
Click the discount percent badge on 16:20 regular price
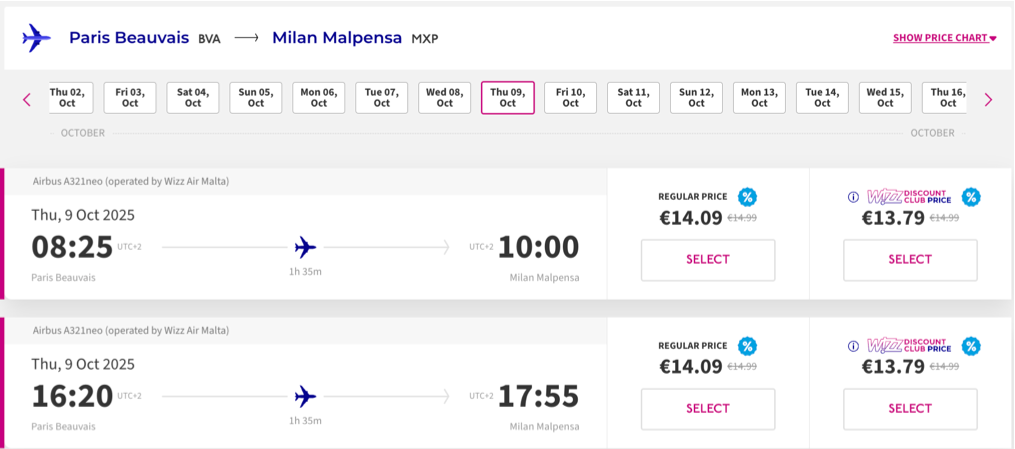[747, 346]
